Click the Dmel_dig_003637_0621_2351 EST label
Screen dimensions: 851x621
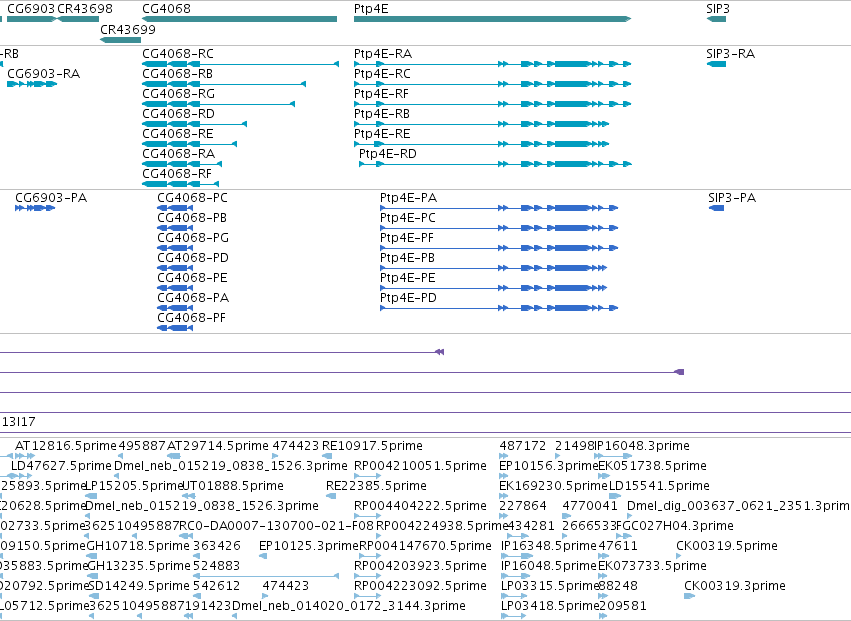coord(739,506)
